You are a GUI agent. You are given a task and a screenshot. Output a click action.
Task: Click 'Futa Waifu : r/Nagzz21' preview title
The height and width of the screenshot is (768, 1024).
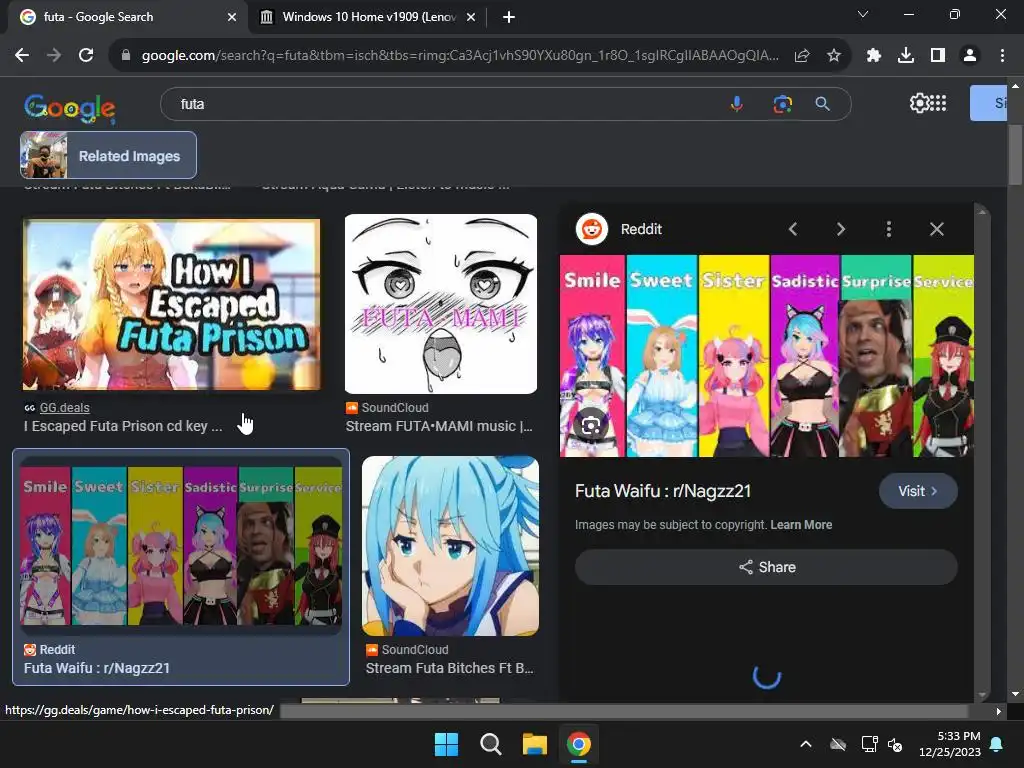pyautogui.click(x=663, y=491)
